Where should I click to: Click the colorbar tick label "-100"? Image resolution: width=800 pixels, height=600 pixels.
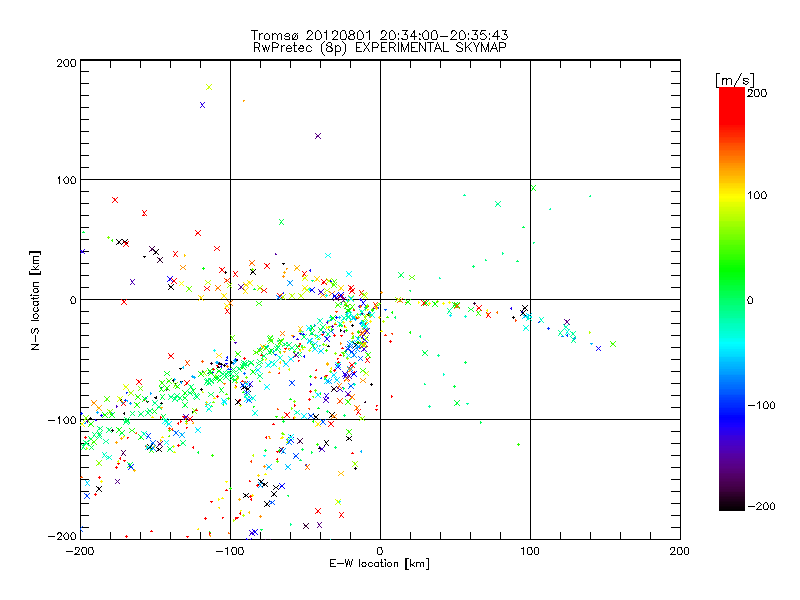click(761, 405)
